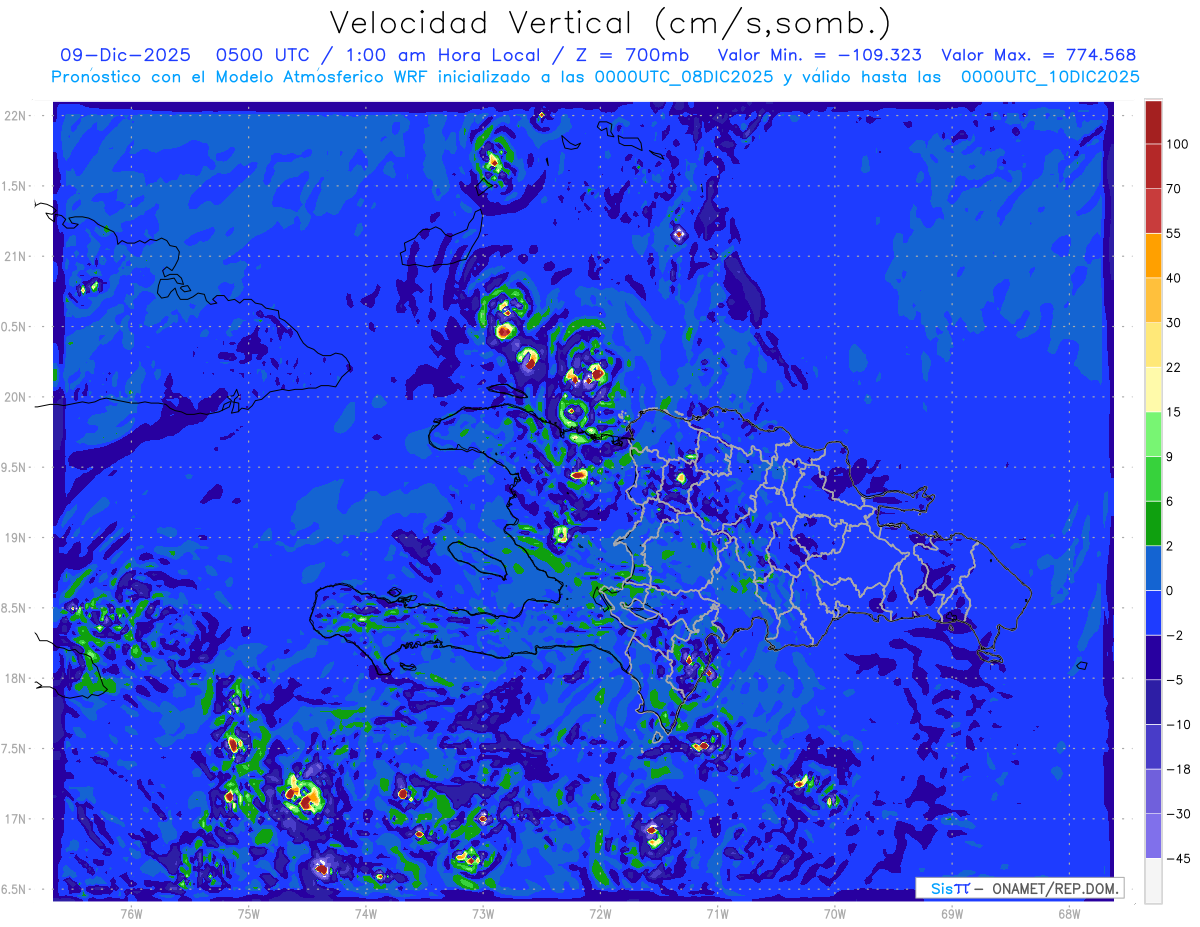
Task: Click the "18N" latitude label
Action: click(17, 679)
